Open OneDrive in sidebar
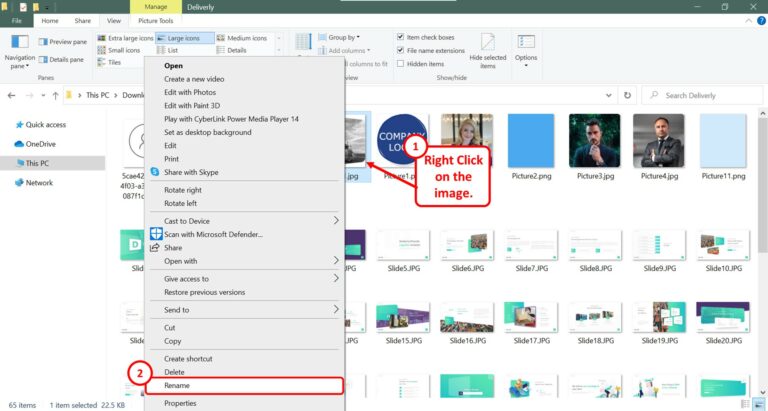This screenshot has width=768, height=411. click(35, 144)
